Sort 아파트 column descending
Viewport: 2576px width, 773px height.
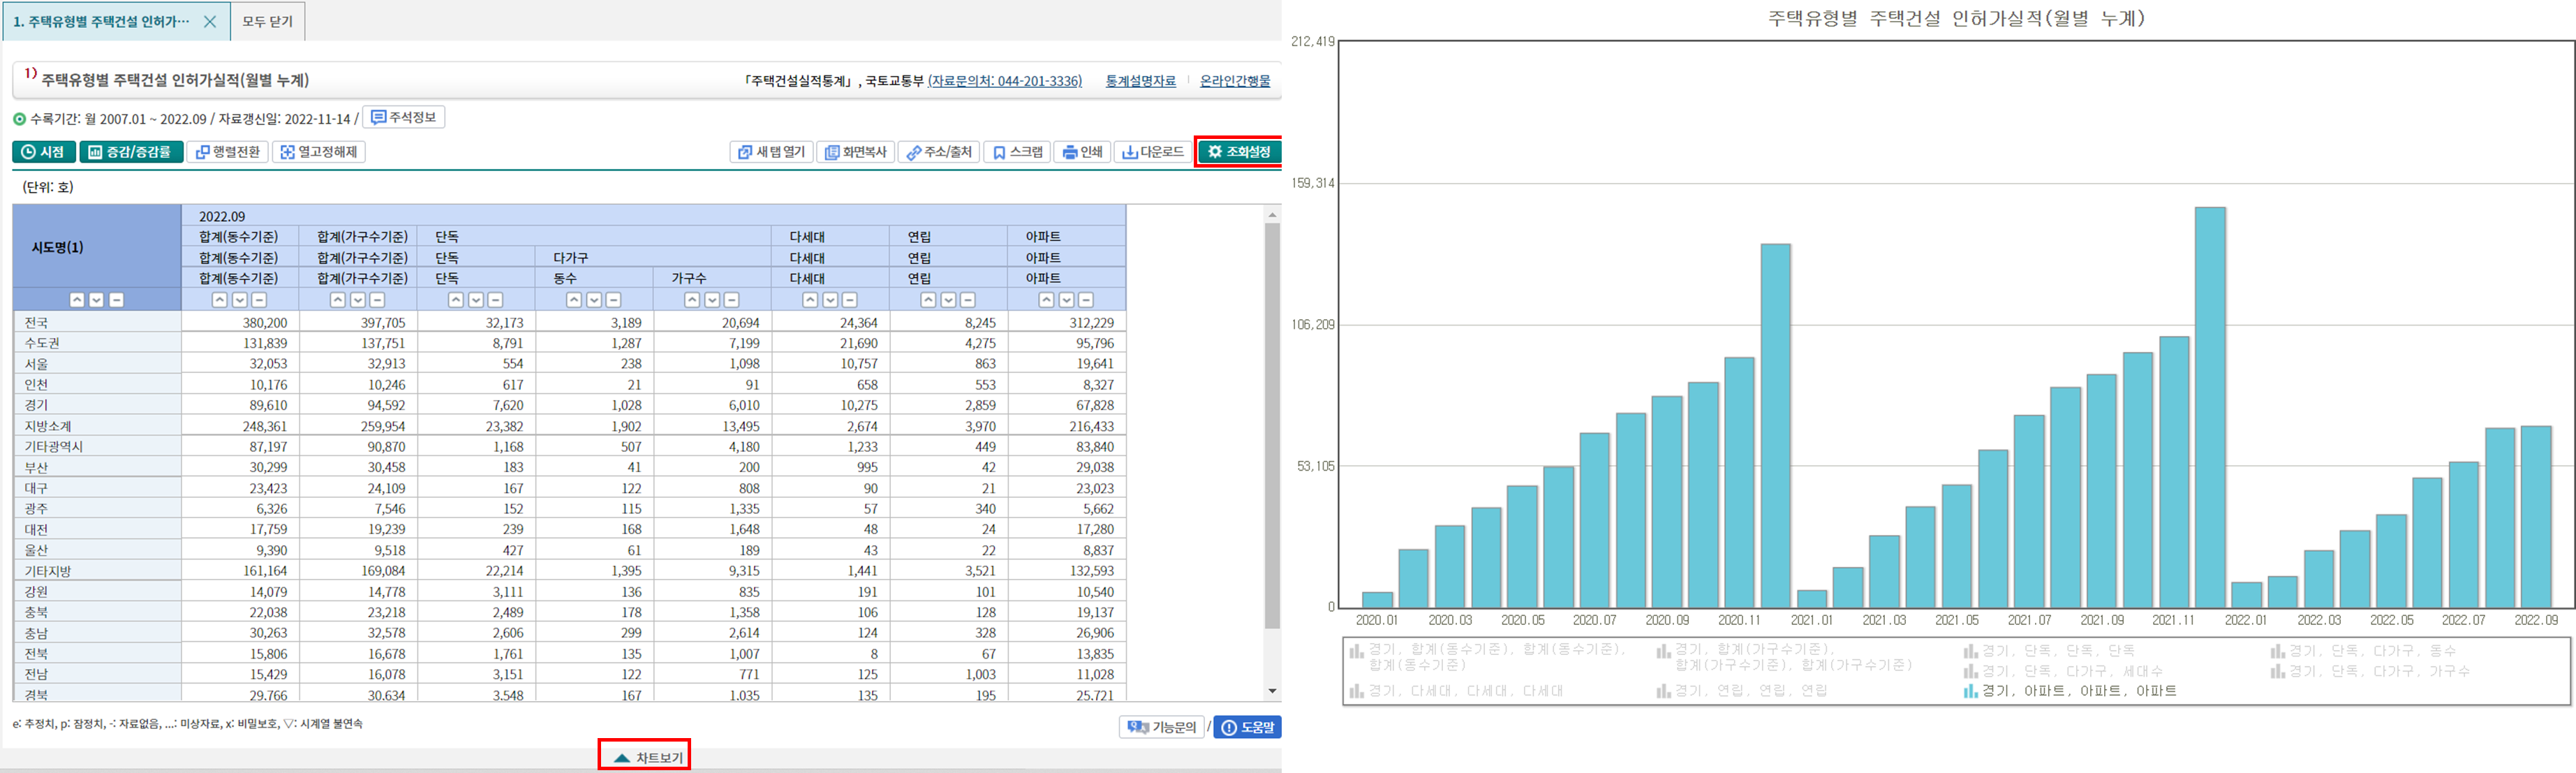click(1066, 300)
